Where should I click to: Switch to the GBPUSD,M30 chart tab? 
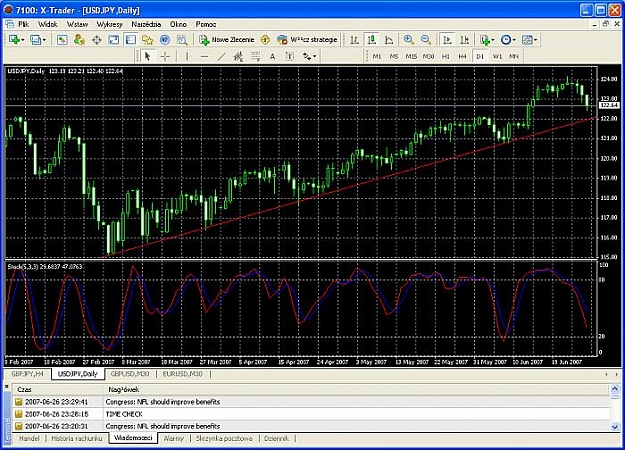point(130,374)
